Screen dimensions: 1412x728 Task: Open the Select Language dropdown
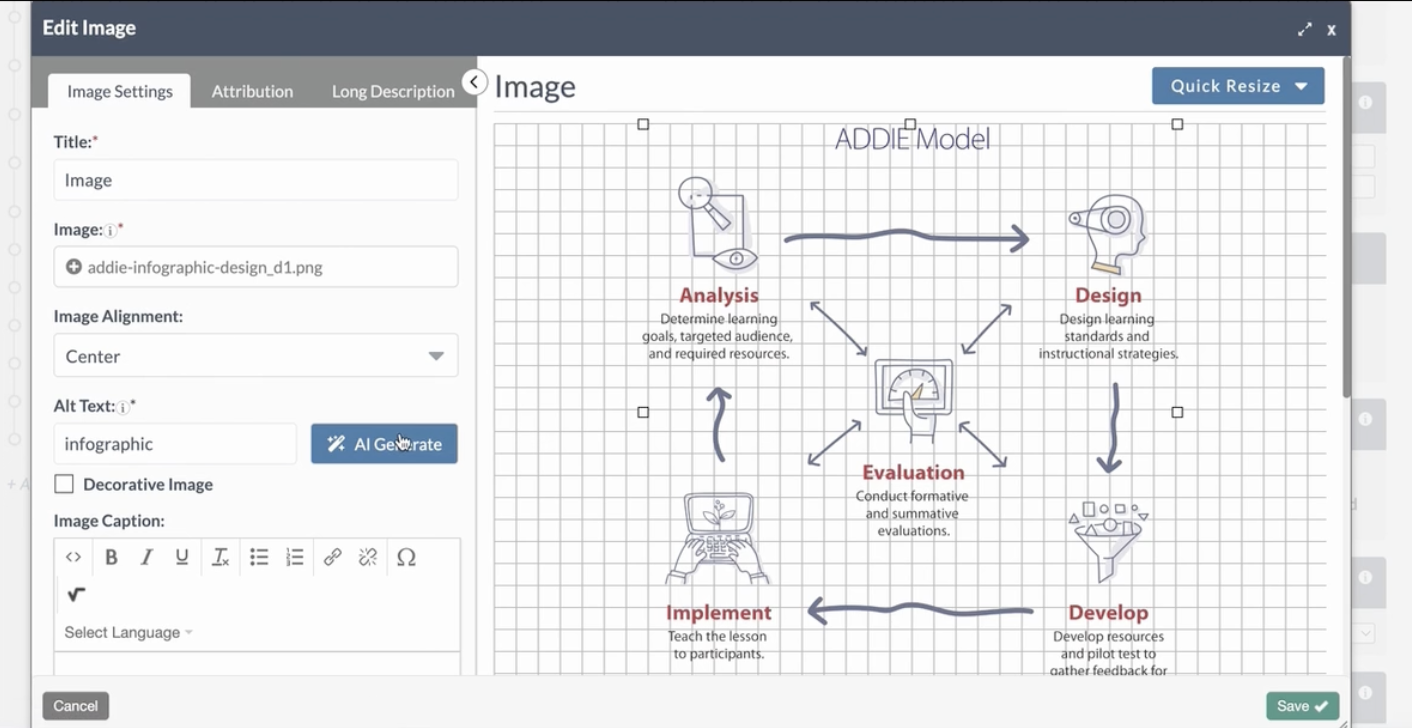coord(128,632)
